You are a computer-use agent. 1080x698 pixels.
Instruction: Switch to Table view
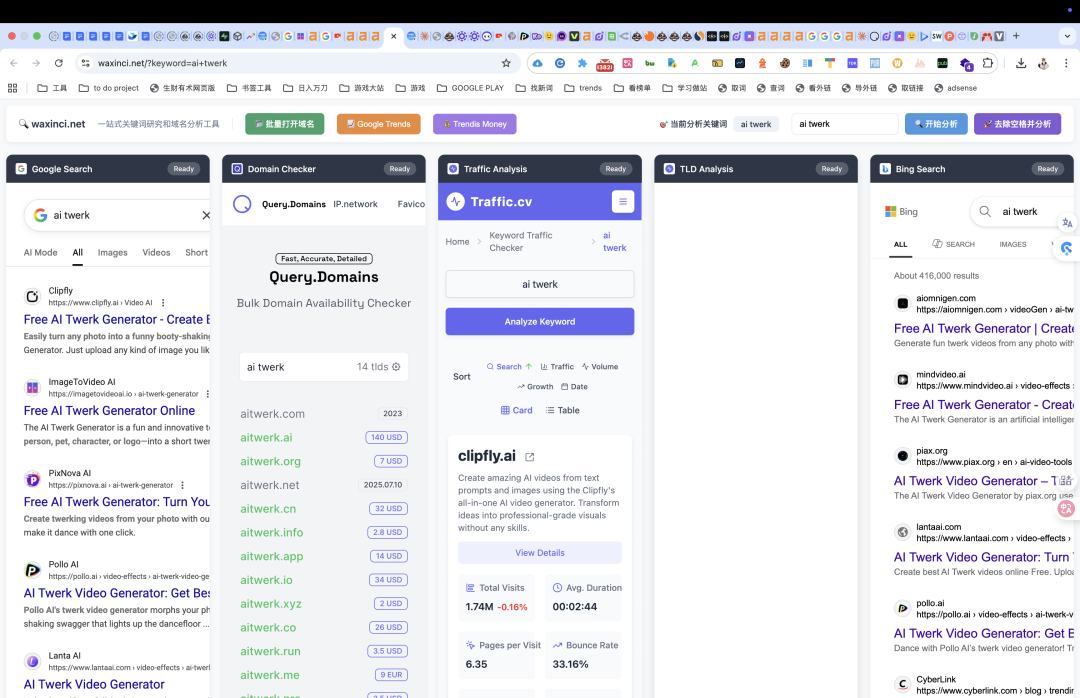[x=563, y=410]
